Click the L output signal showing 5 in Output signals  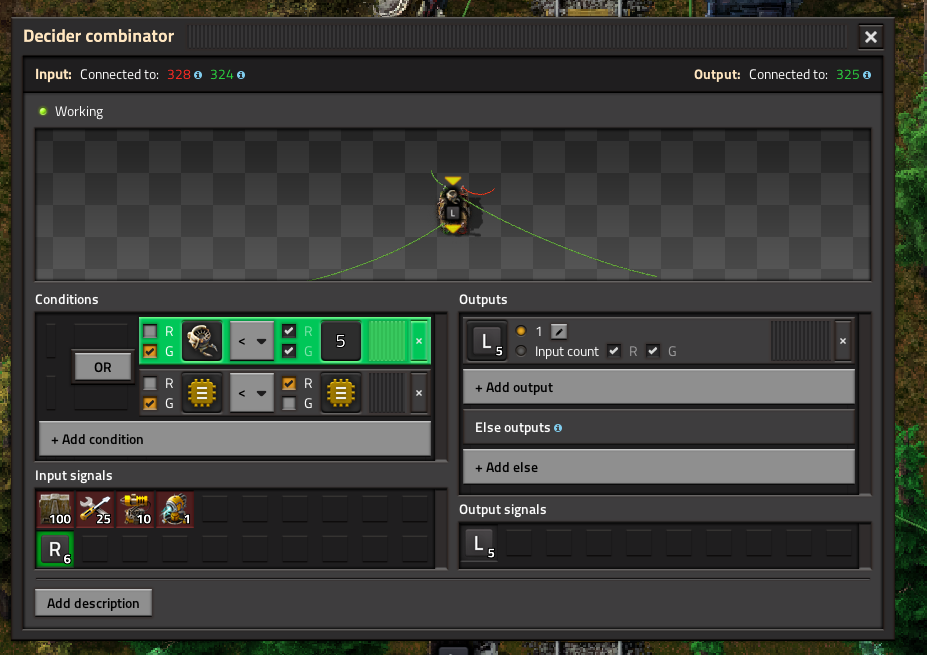479,544
